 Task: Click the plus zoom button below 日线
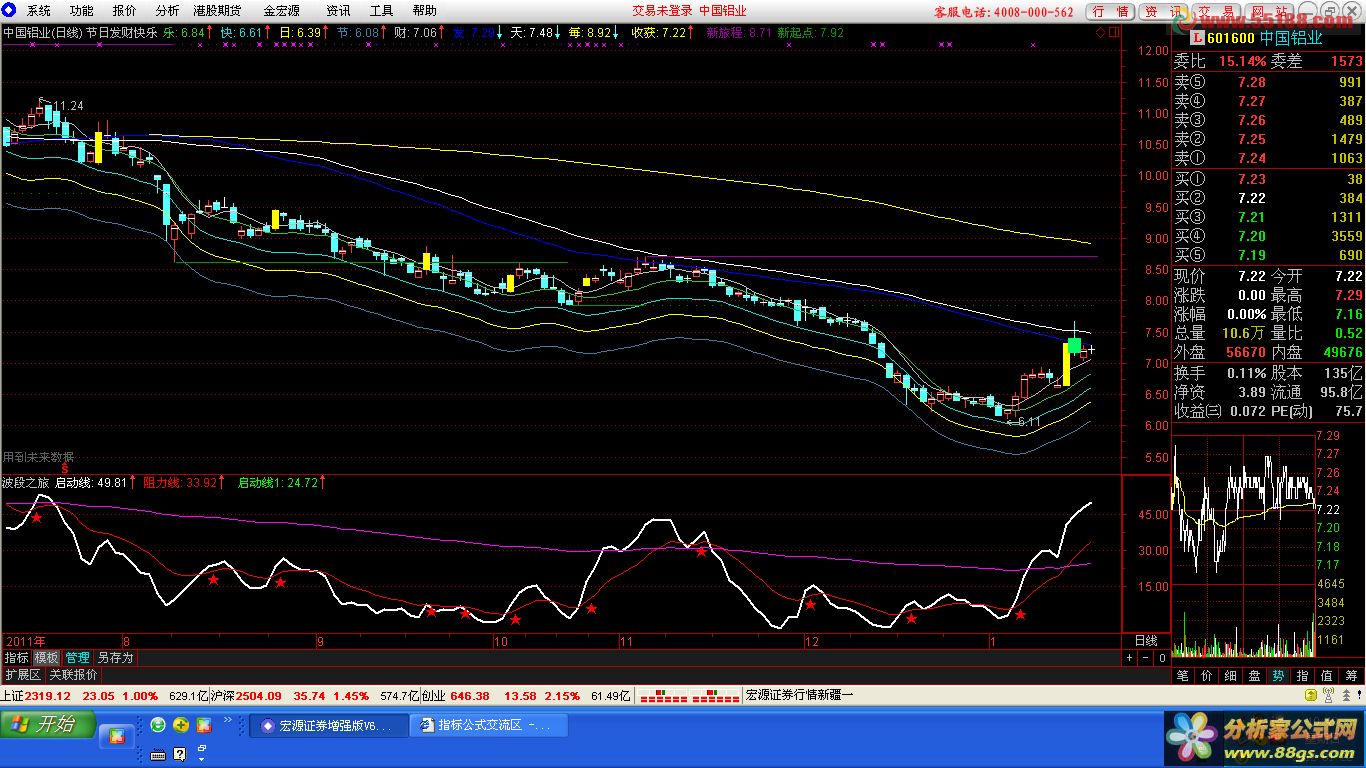pyautogui.click(x=1130, y=658)
